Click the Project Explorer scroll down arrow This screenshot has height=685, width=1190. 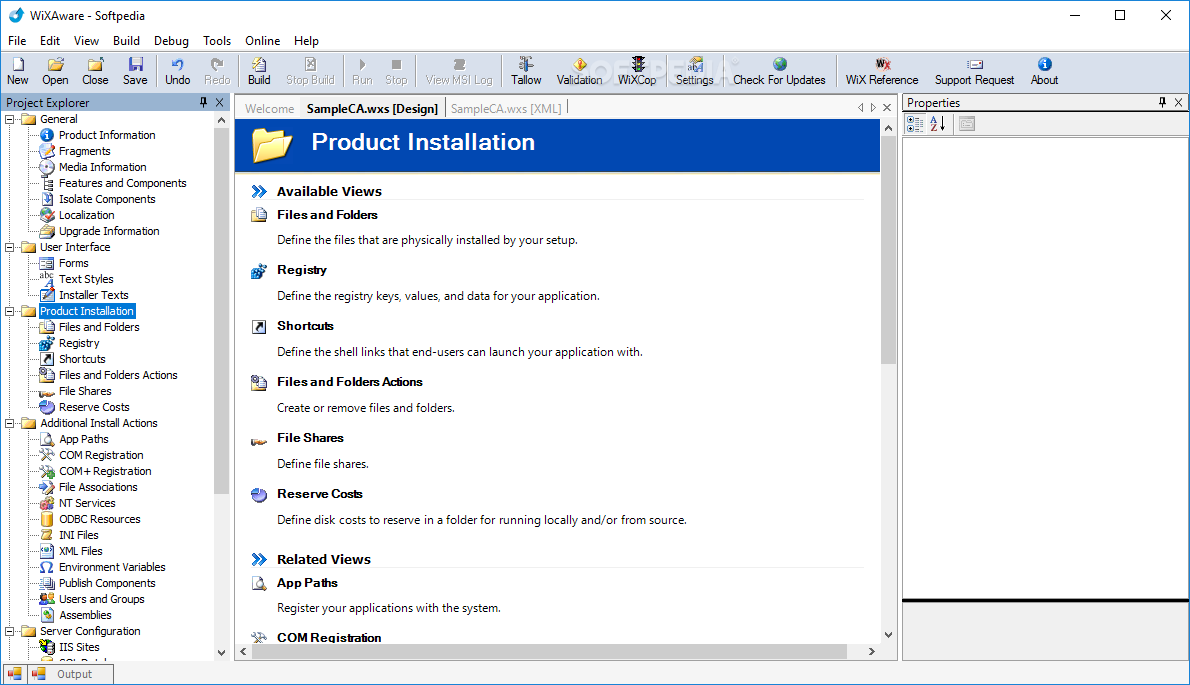(221, 652)
